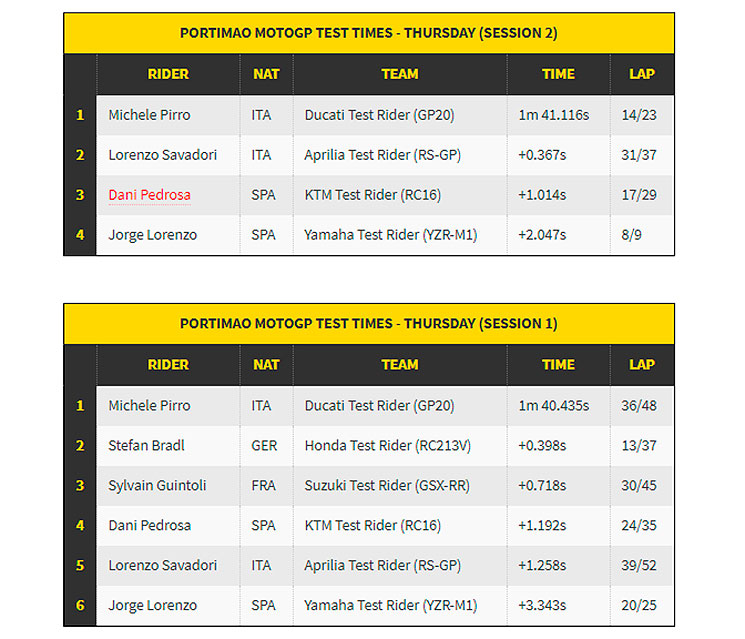Click the 39/52 lap cell
The image size is (745, 639).
pos(642,565)
